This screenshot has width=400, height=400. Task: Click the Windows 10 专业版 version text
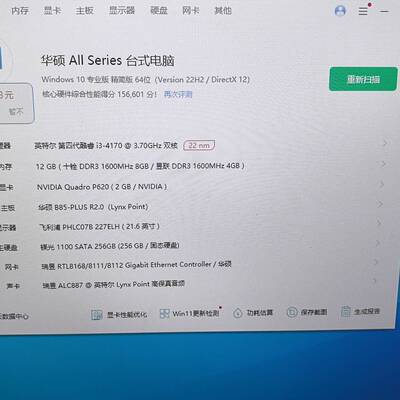(146, 80)
